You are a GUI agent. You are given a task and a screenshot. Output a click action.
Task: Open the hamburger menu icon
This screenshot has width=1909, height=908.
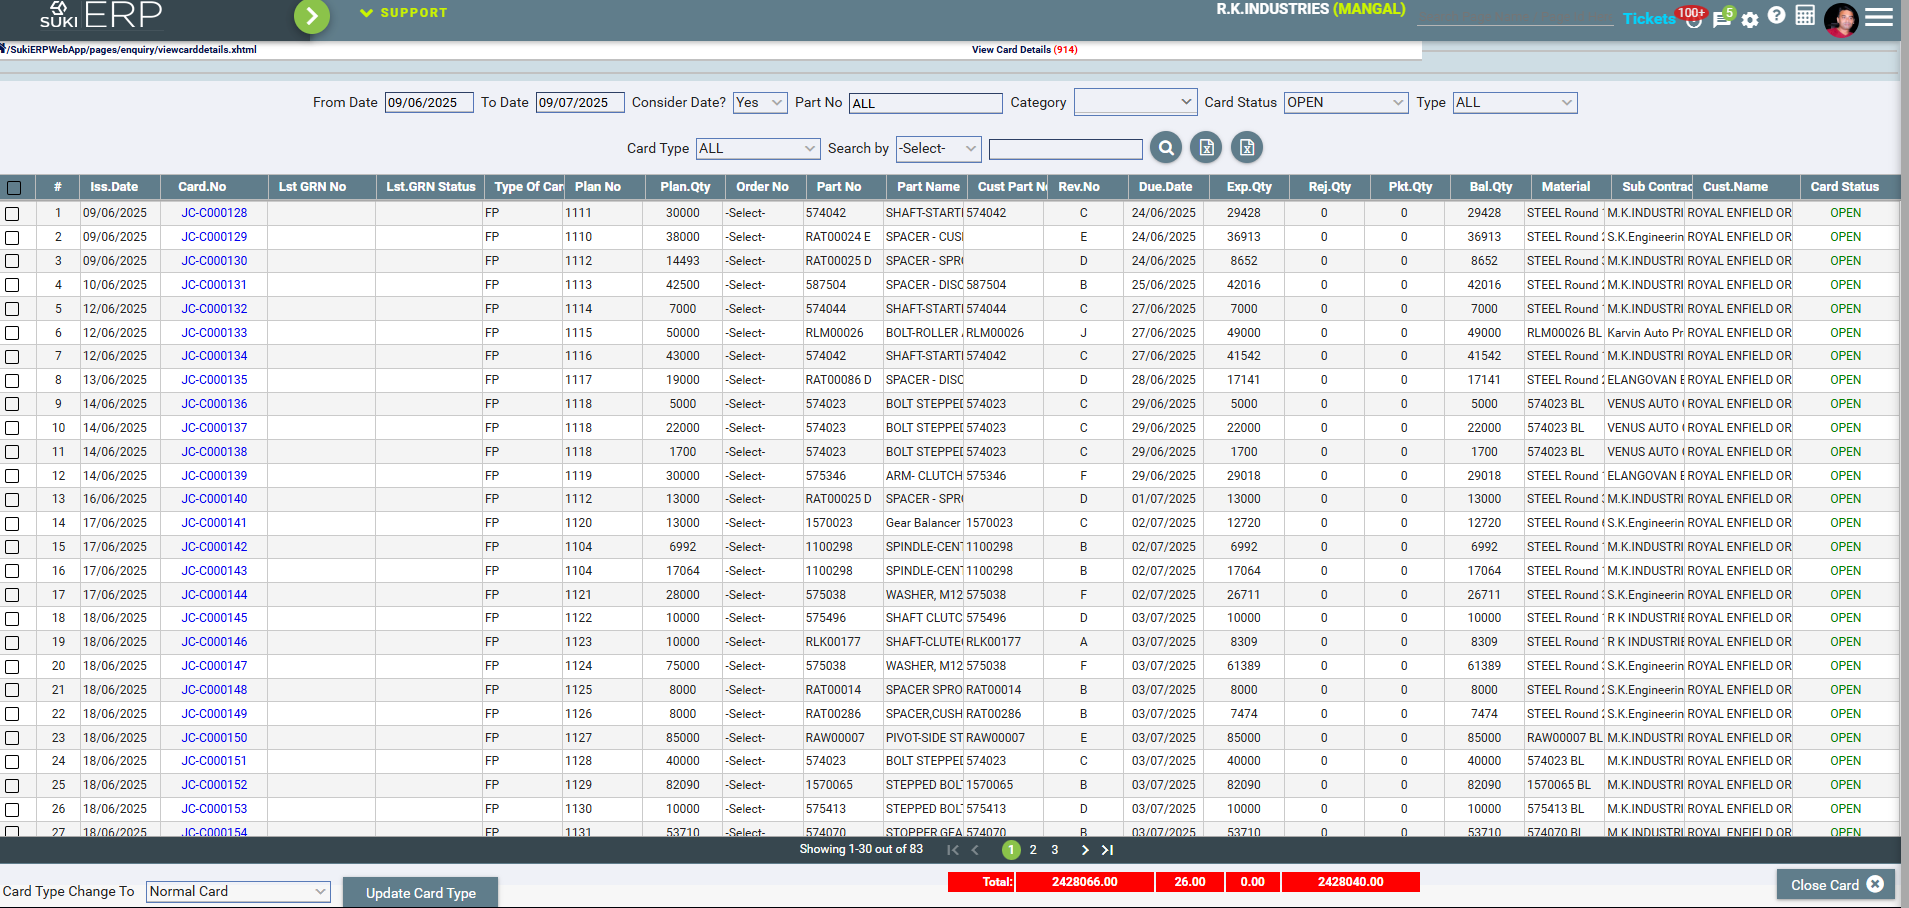click(x=1879, y=17)
